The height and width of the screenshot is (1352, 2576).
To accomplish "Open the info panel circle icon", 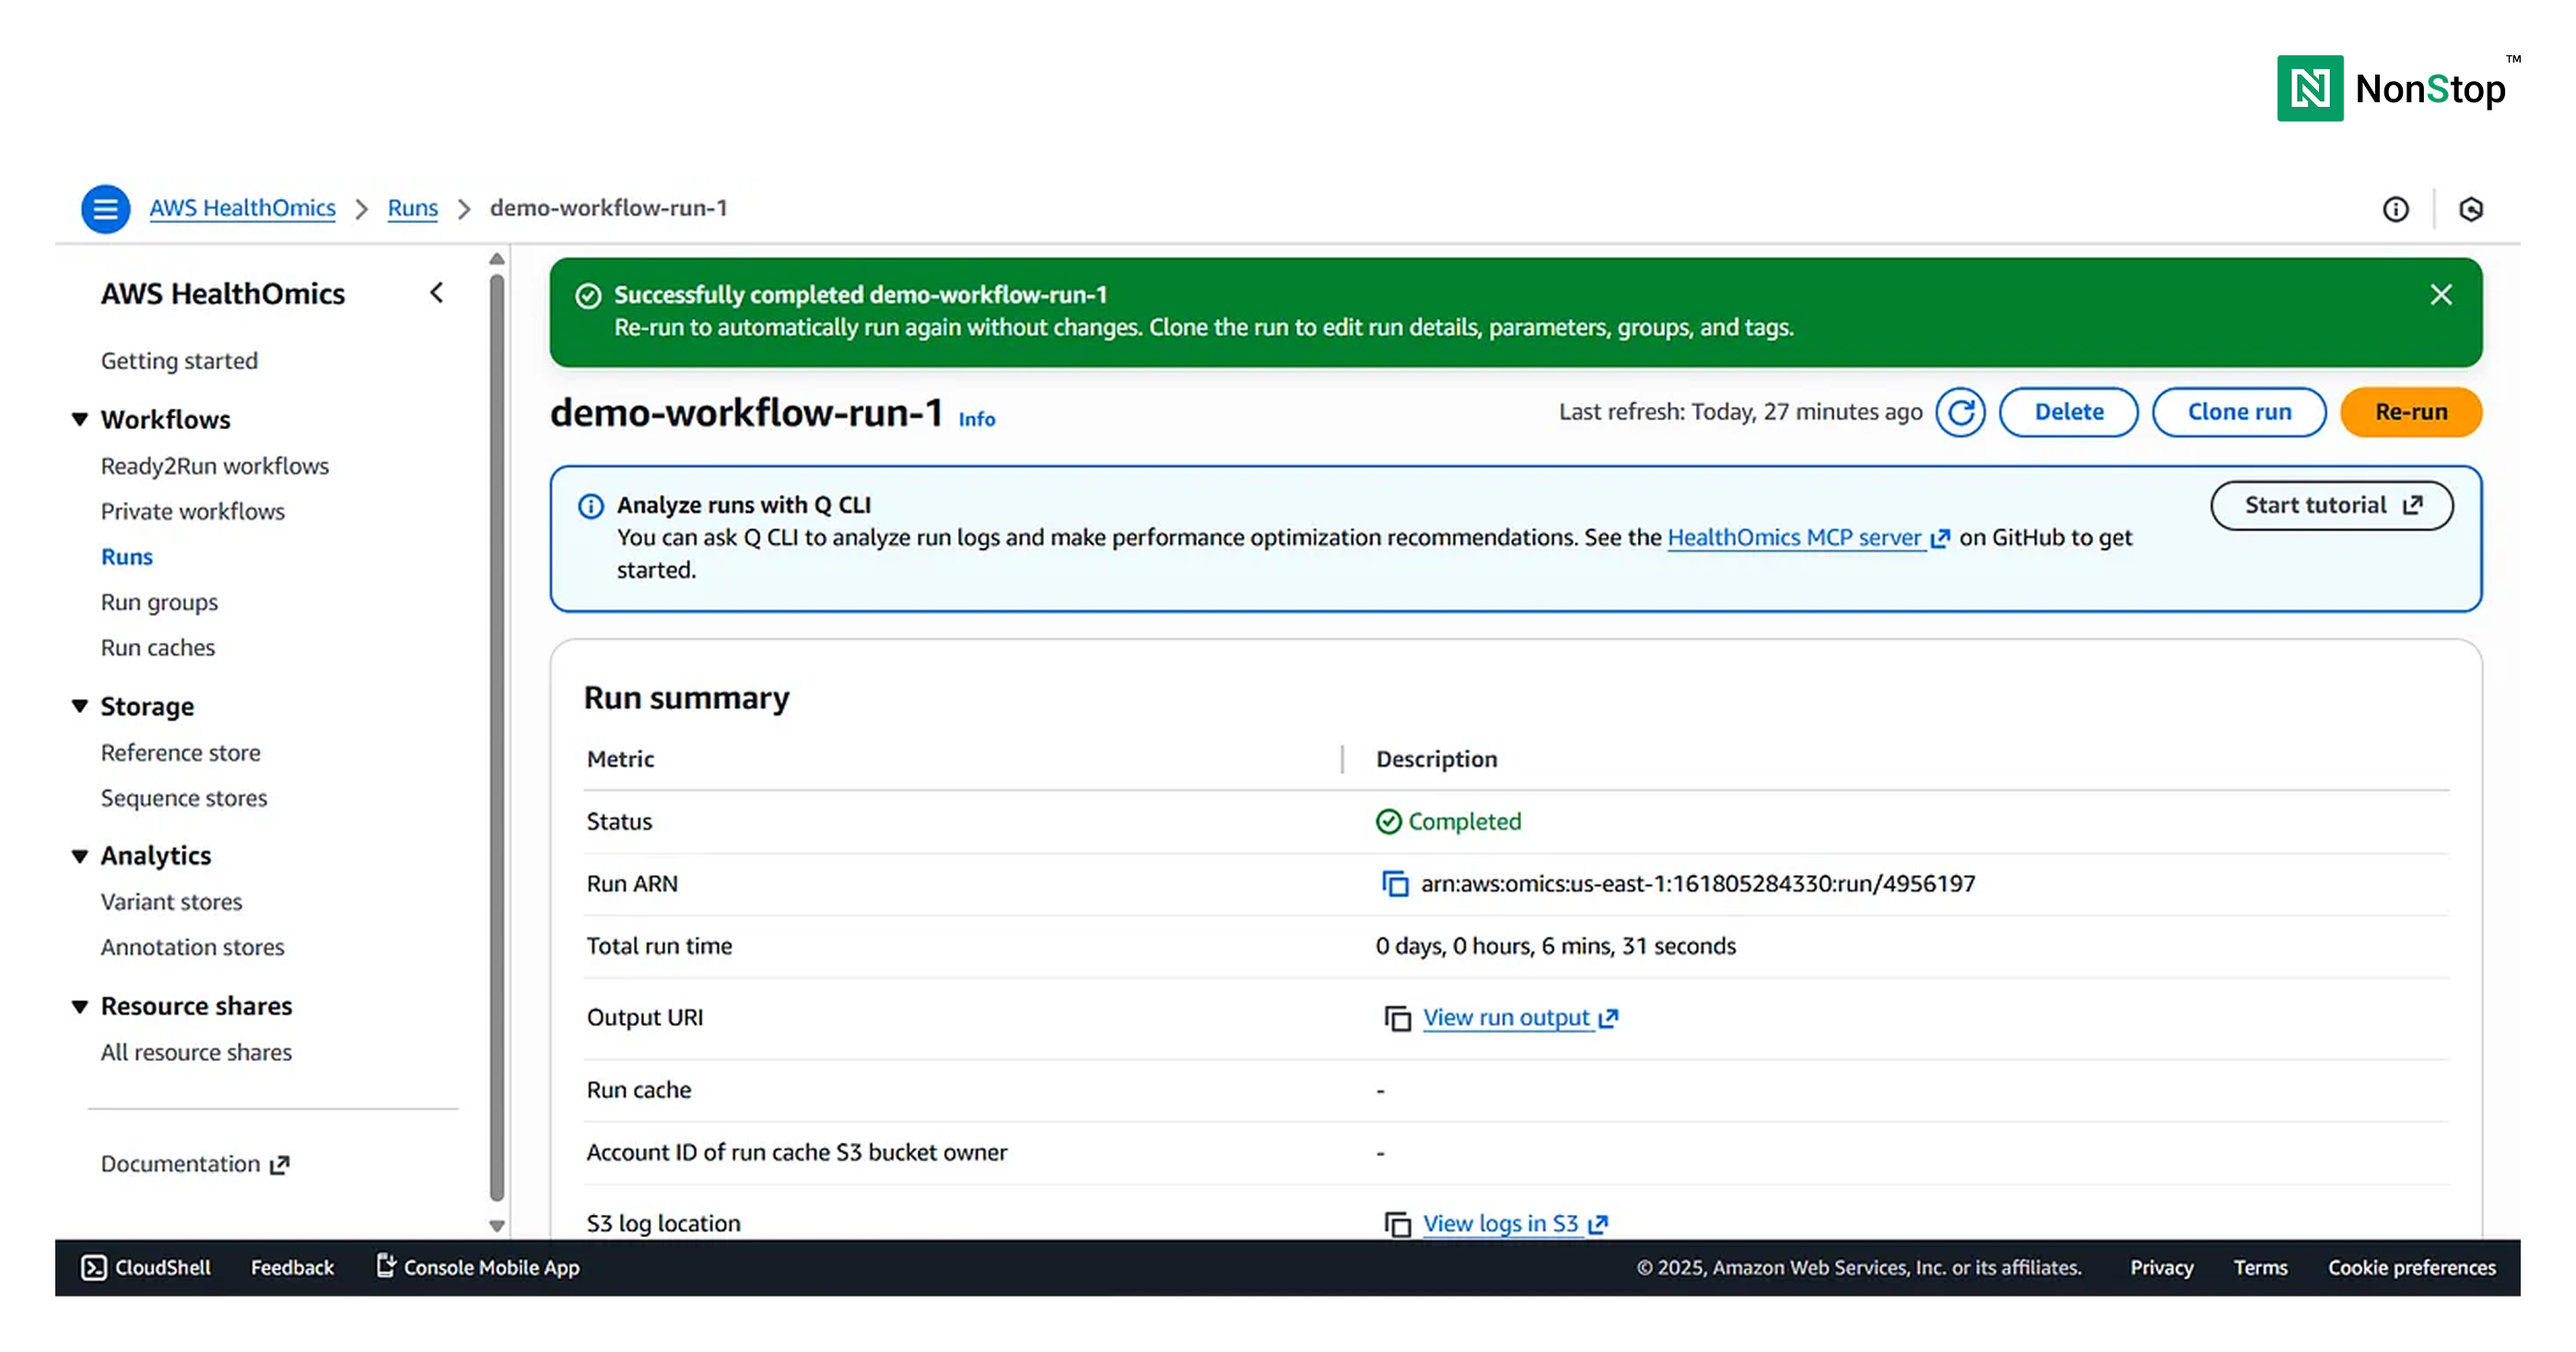I will pos(2395,209).
